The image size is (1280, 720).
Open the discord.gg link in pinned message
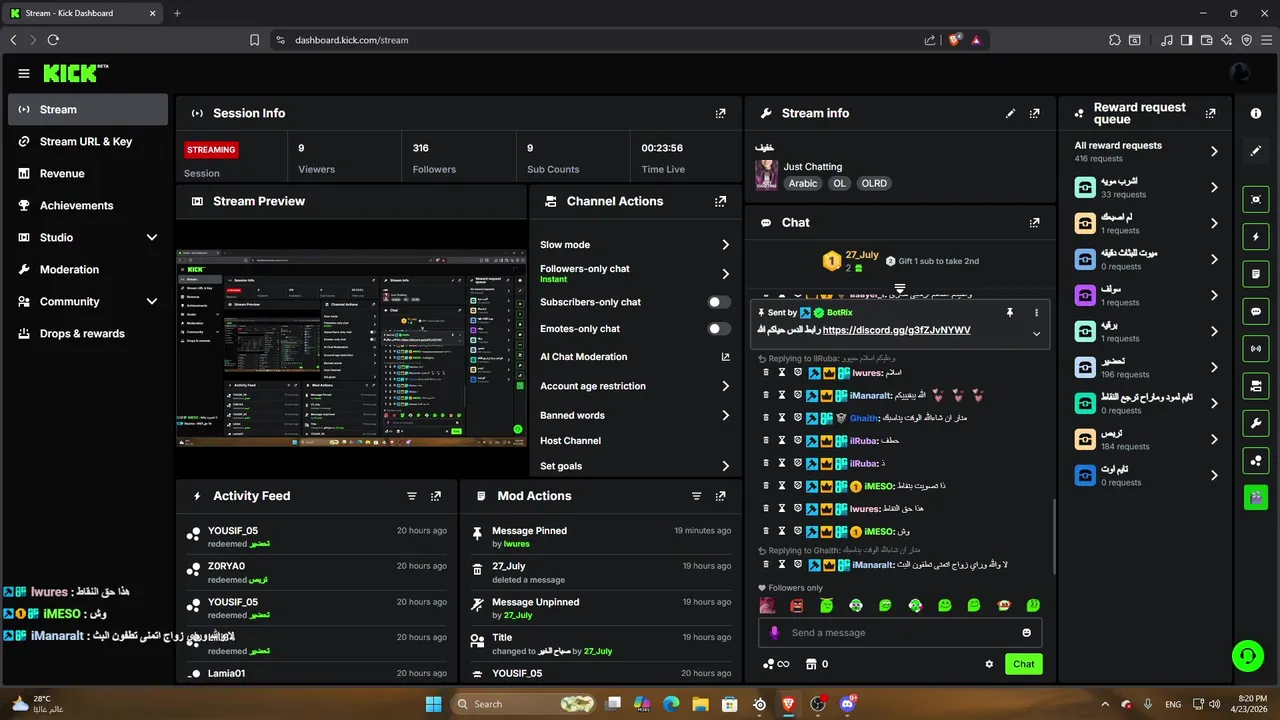(x=896, y=330)
